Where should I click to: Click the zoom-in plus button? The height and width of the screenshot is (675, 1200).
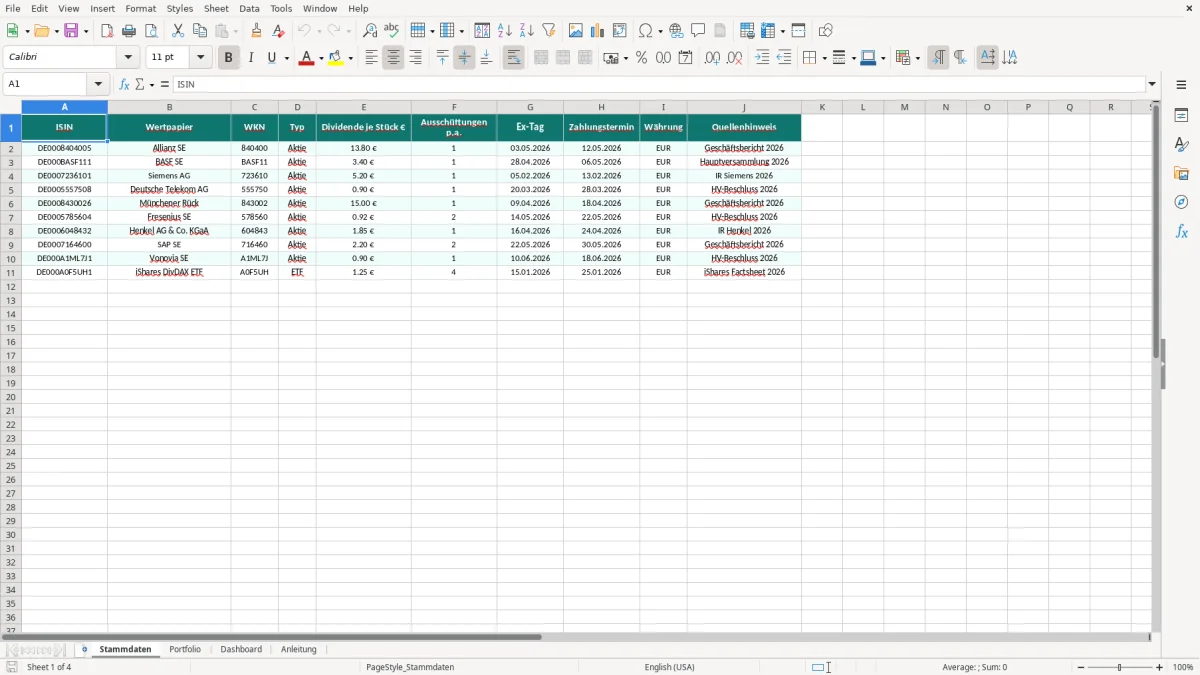point(1160,667)
